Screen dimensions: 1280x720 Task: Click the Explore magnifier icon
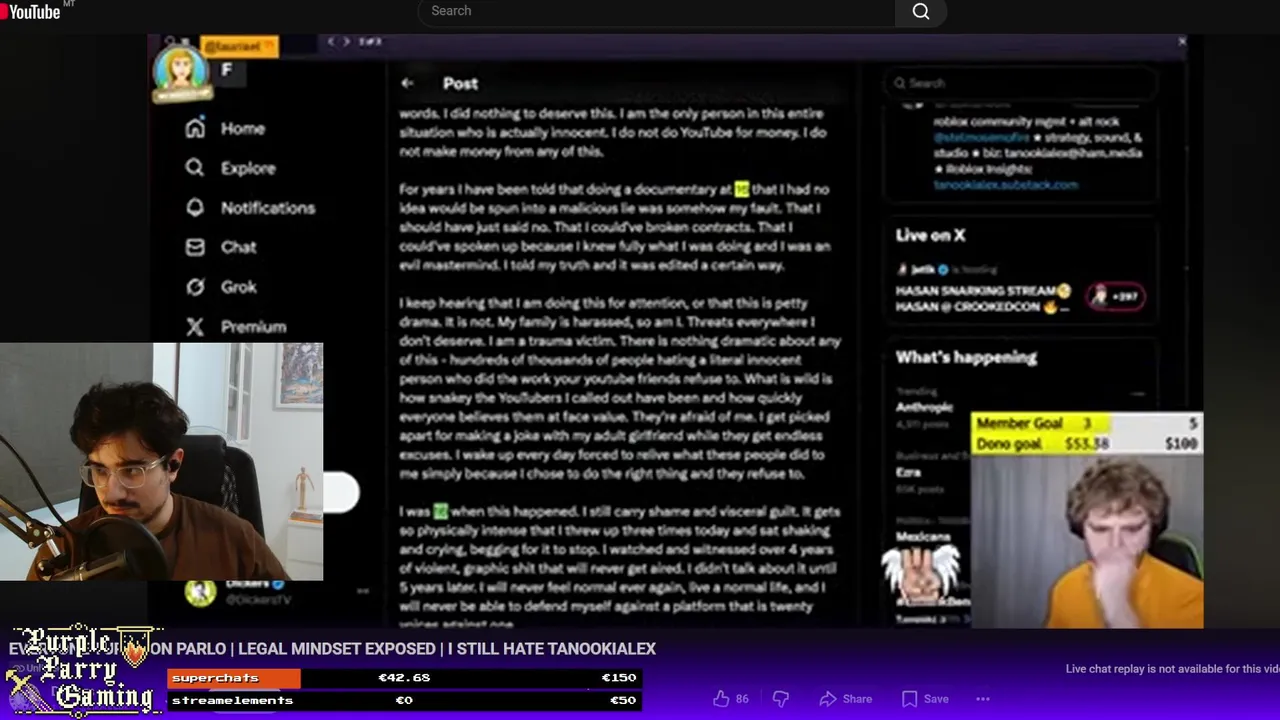point(195,168)
